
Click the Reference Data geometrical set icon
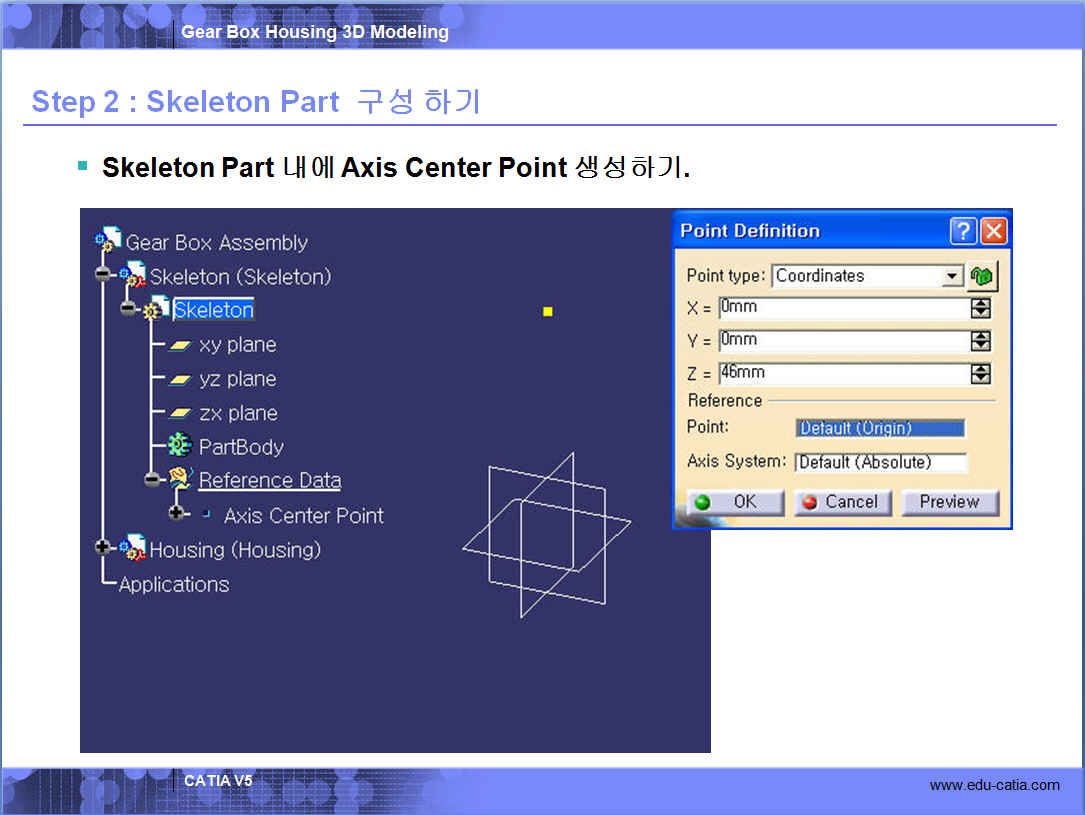click(181, 480)
